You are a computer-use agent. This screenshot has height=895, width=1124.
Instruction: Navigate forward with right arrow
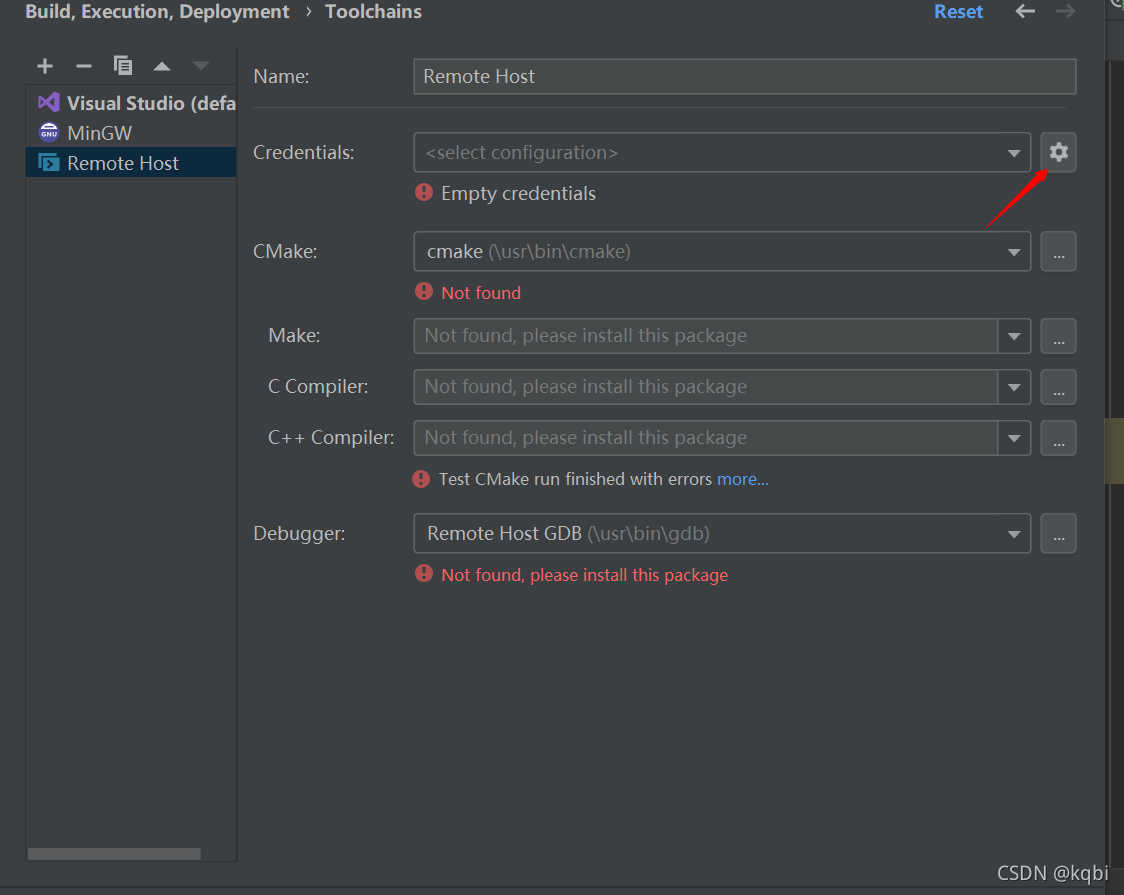[x=1065, y=11]
